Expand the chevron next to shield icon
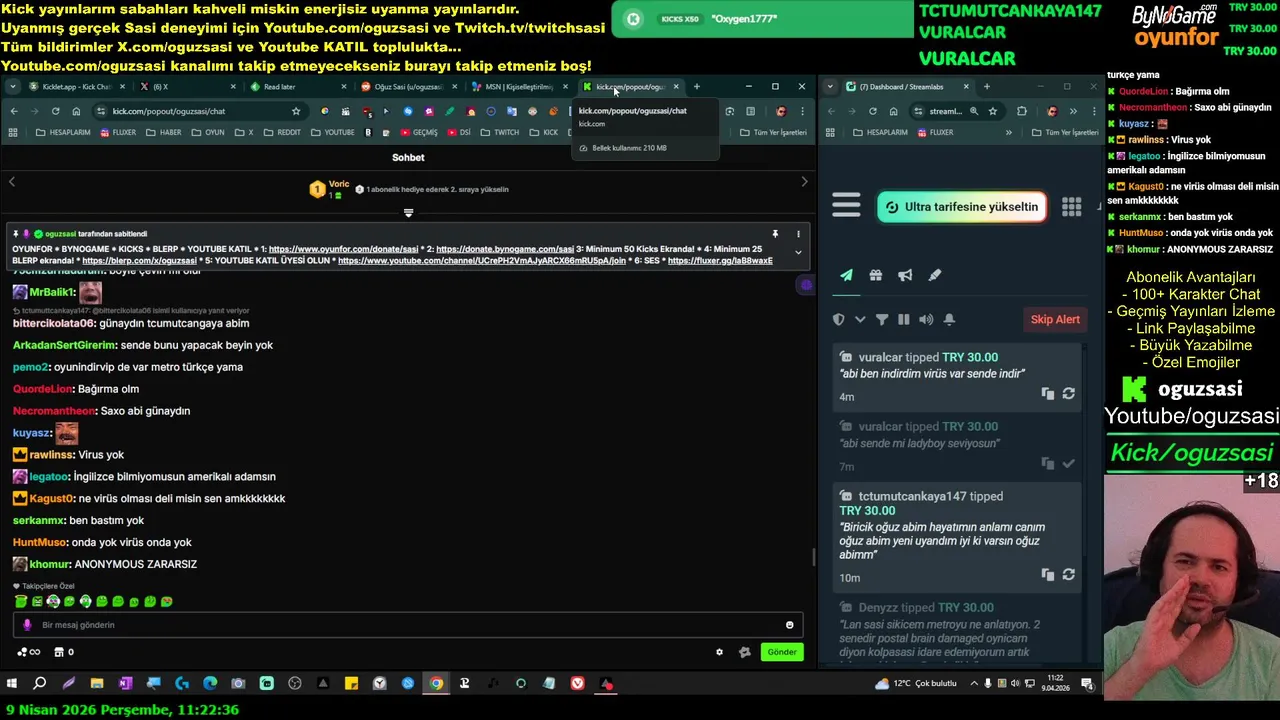The width and height of the screenshot is (1280, 720). tap(860, 319)
